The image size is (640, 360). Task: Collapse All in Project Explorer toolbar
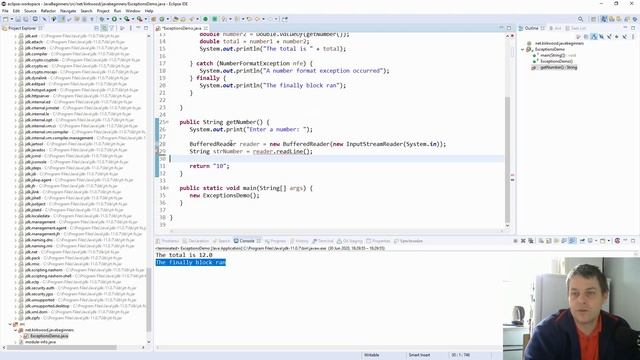96,28
